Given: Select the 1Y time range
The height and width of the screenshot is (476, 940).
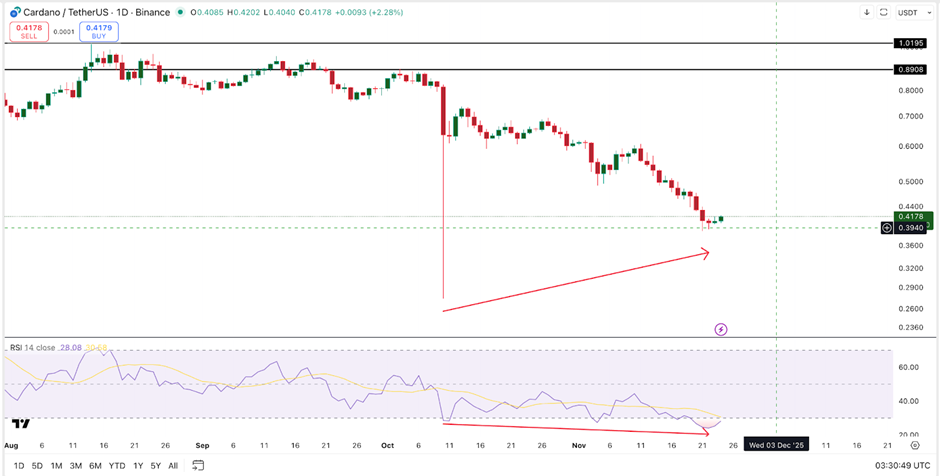Looking at the screenshot, I should click(138, 466).
